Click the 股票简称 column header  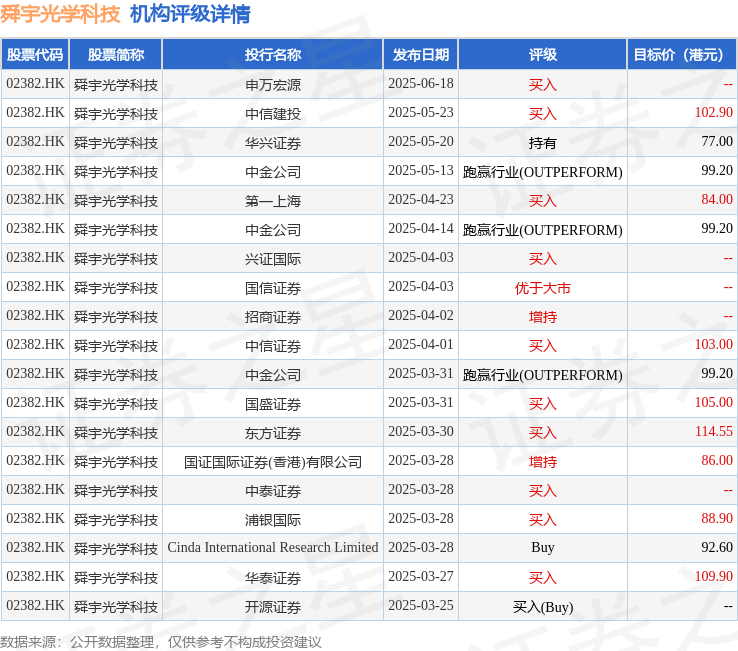tap(116, 55)
